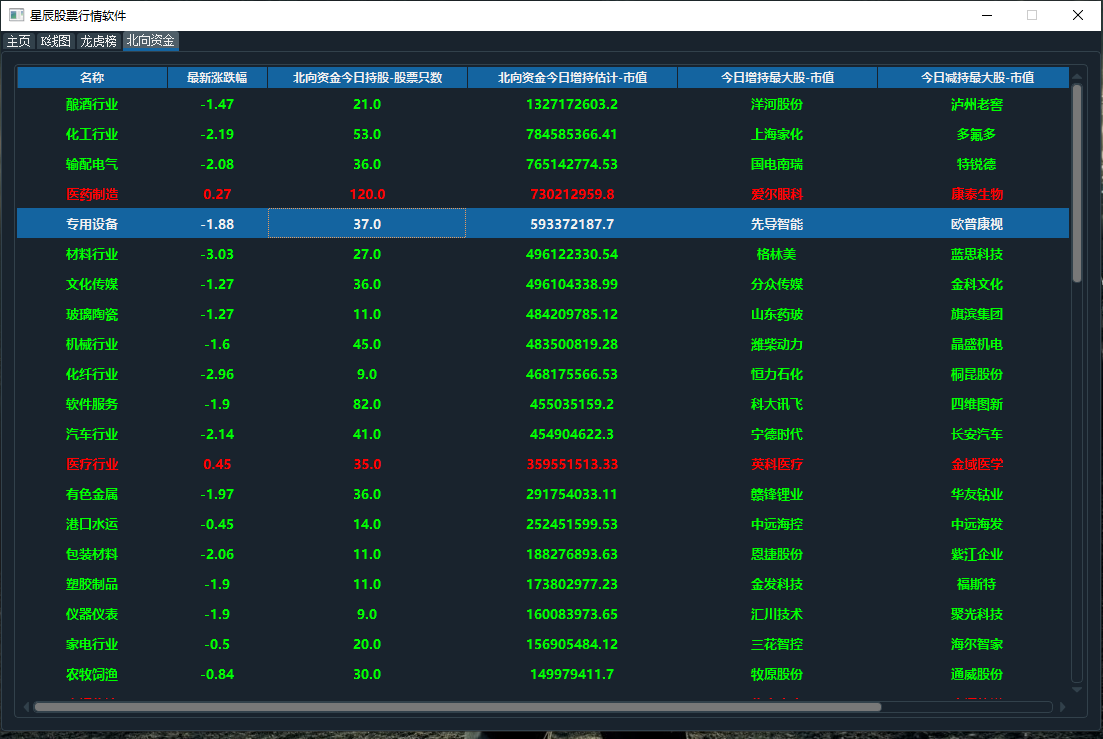Screen dimensions: 1103x739
Task: Select the 农牧饲渔 cell
Action: 92,674
